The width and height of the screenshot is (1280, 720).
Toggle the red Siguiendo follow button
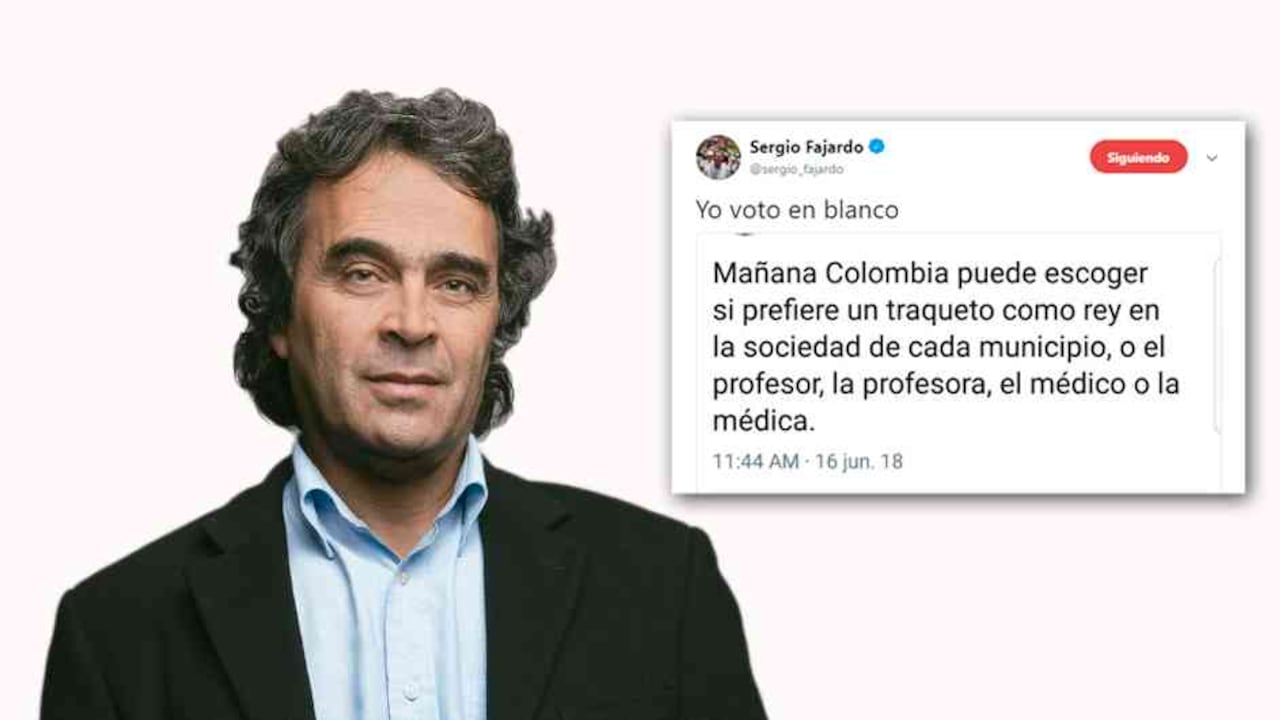tap(1138, 157)
